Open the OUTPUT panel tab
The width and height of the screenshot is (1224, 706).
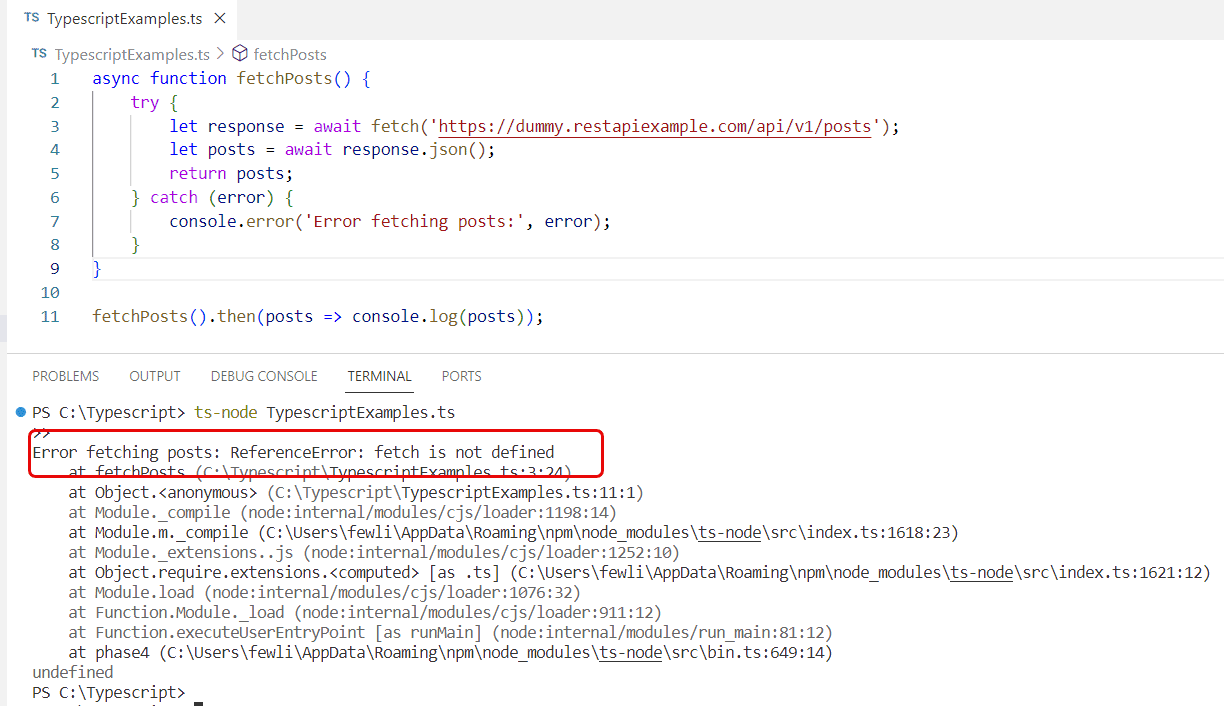coord(155,376)
